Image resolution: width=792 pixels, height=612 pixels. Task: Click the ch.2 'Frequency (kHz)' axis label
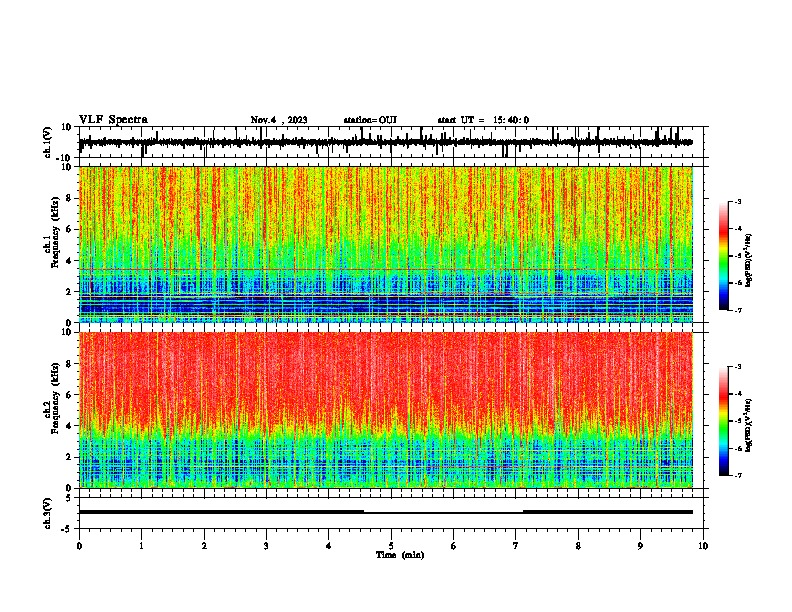[x=55, y=398]
